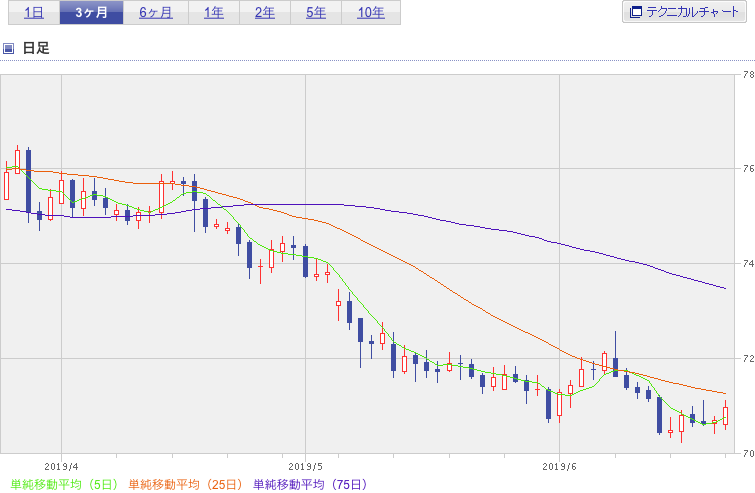Show the 2年 chart period

click(x=265, y=13)
